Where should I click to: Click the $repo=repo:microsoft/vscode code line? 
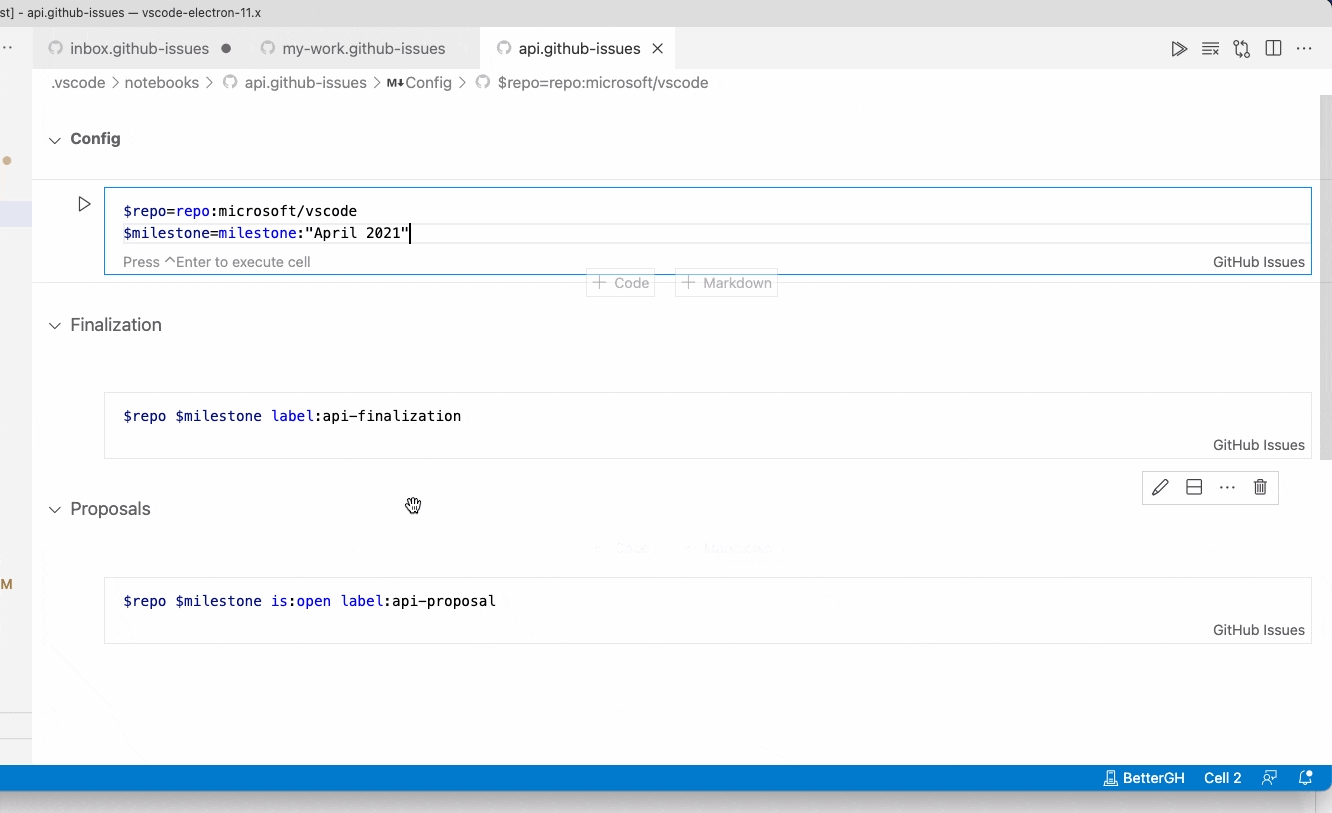240,211
